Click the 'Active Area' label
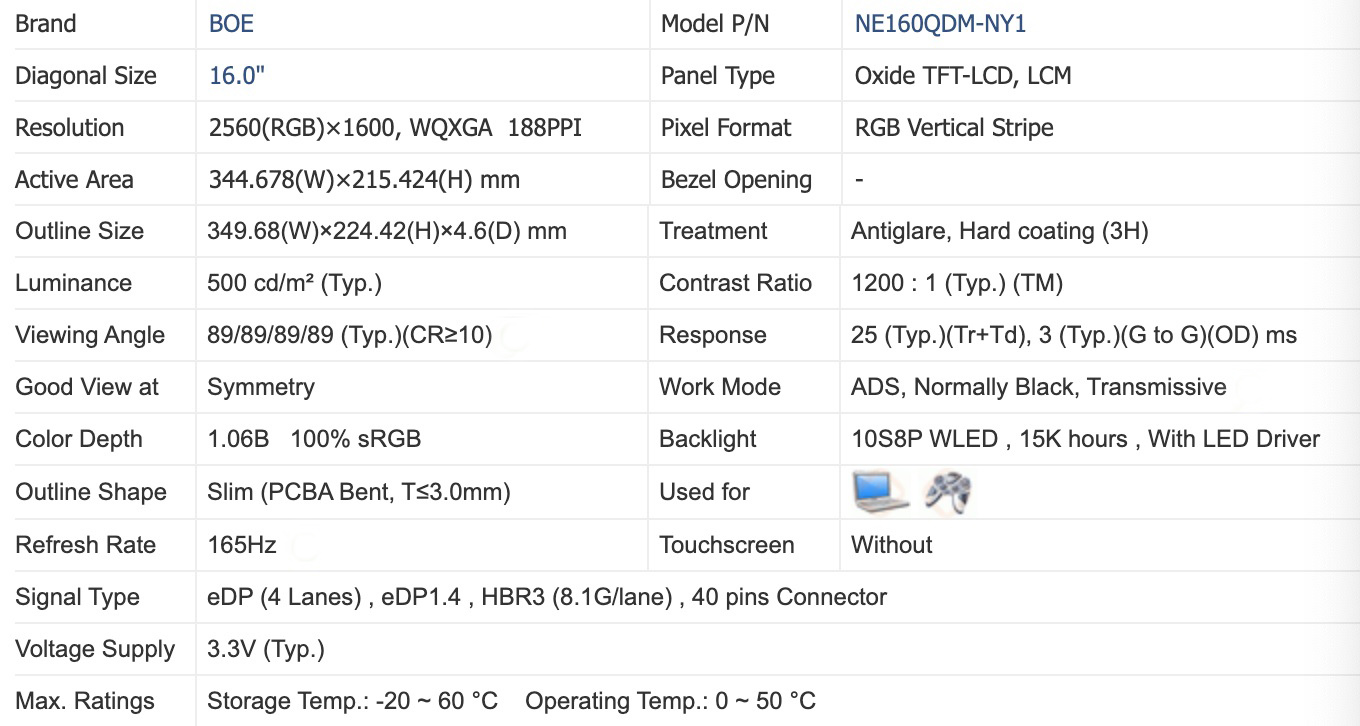Screen dimensions: 1360x726 74,180
